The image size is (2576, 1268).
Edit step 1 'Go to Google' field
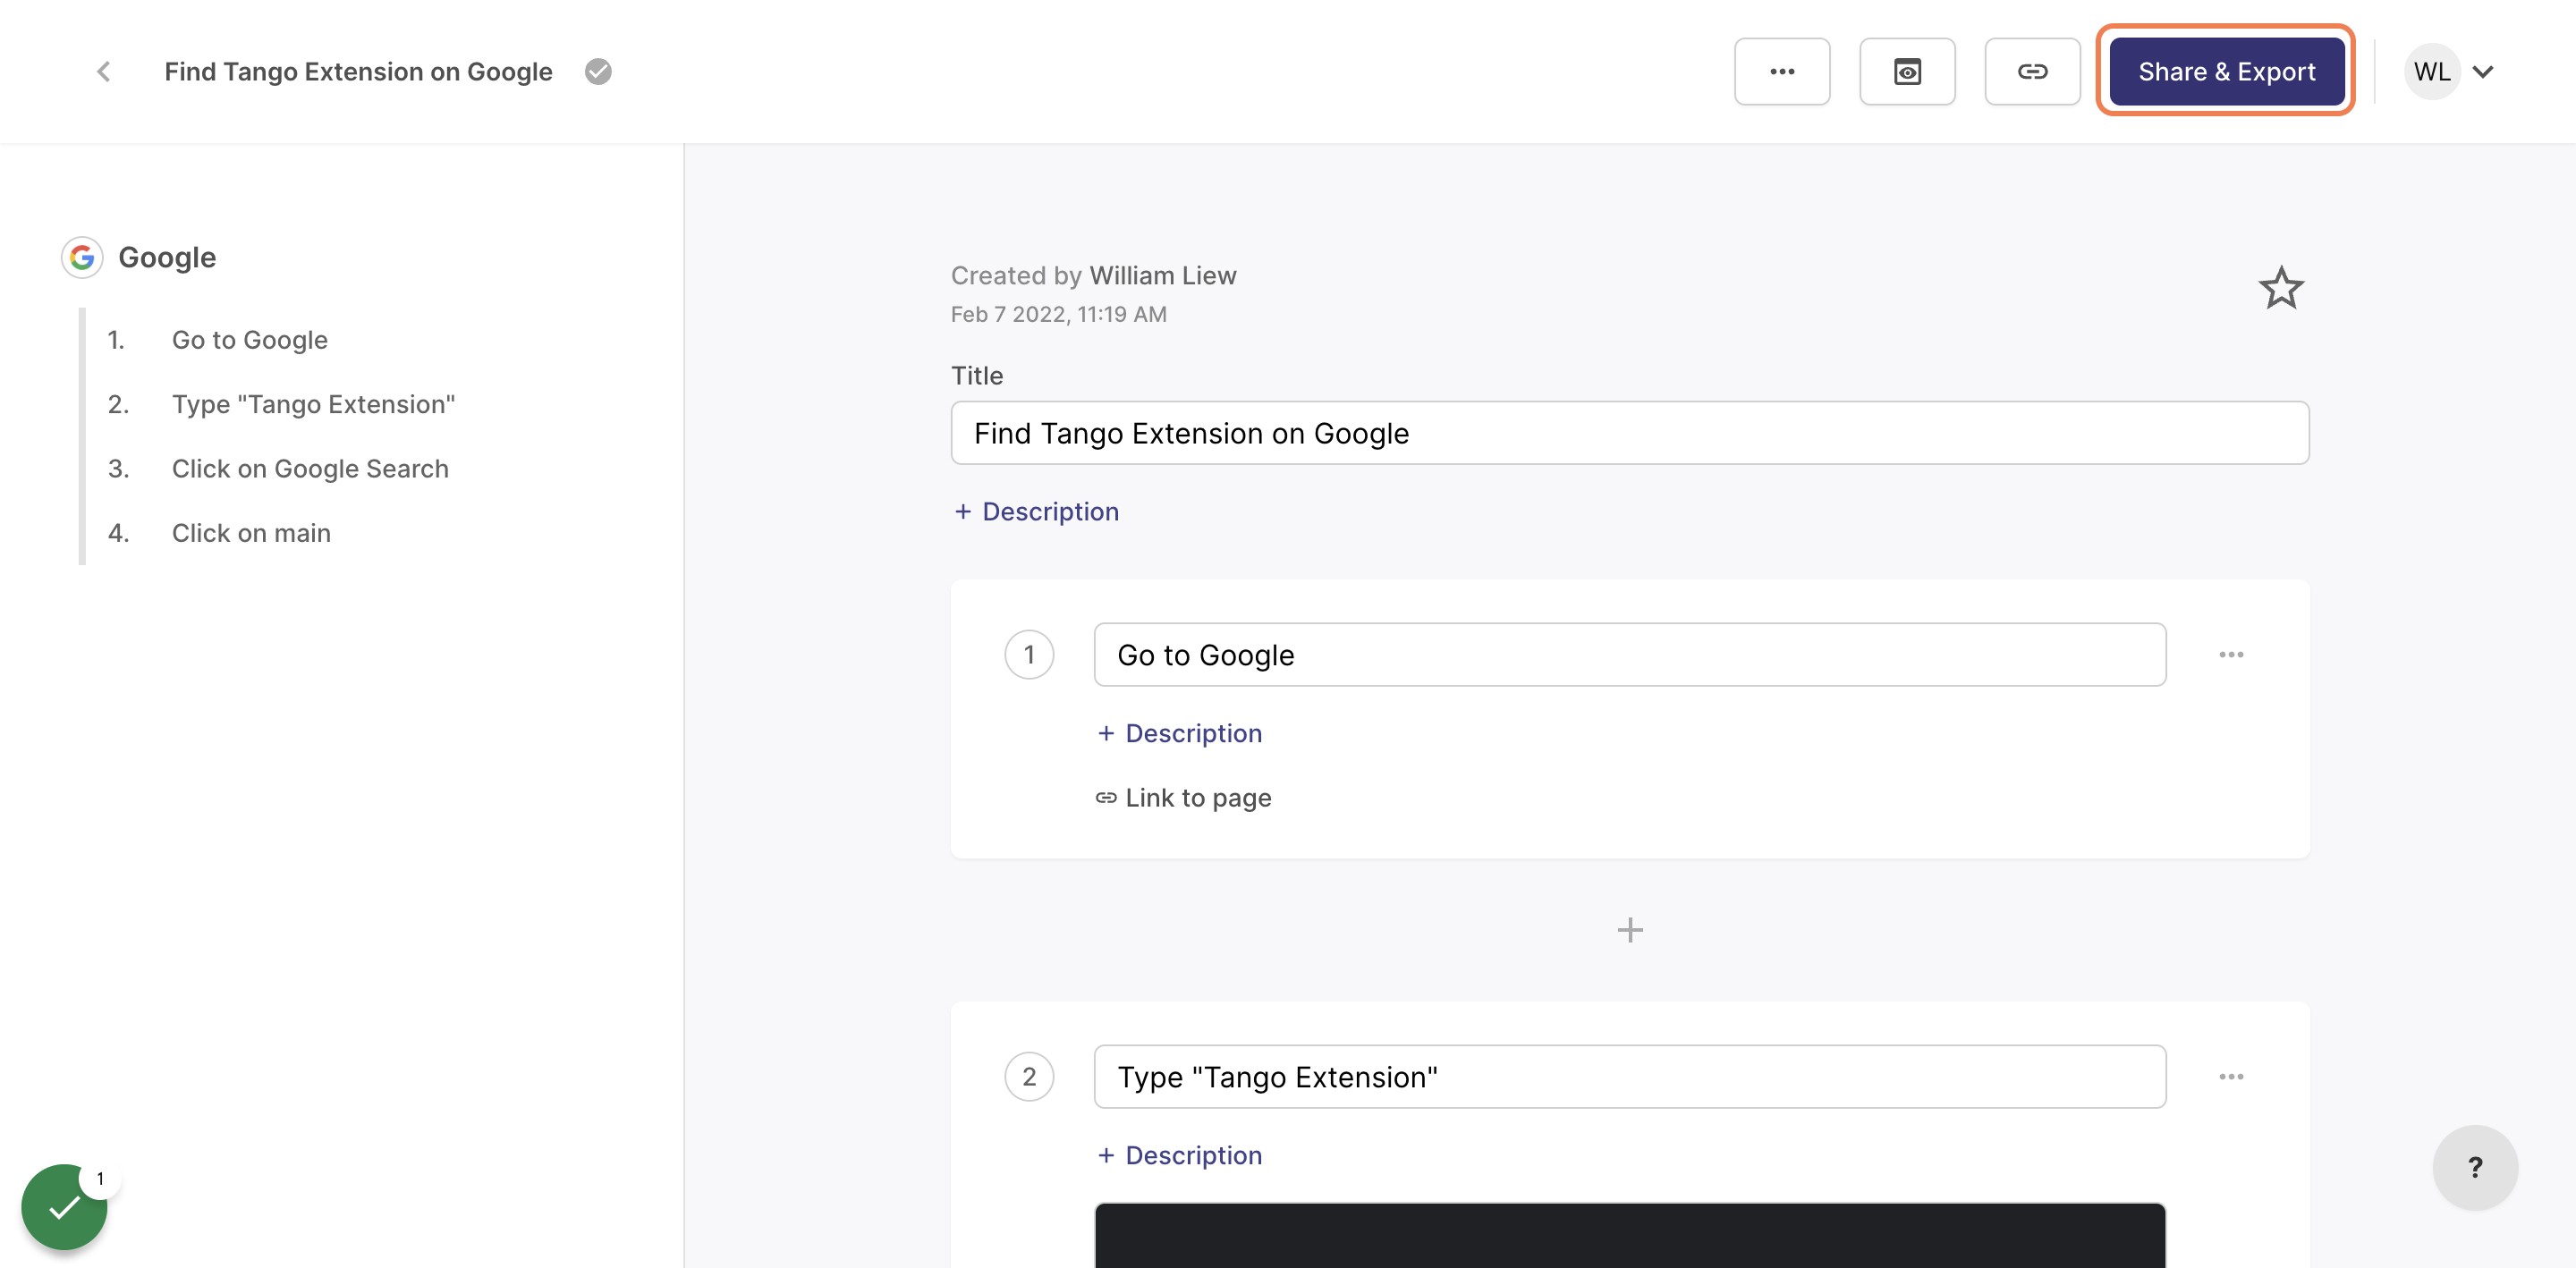pos(1629,654)
